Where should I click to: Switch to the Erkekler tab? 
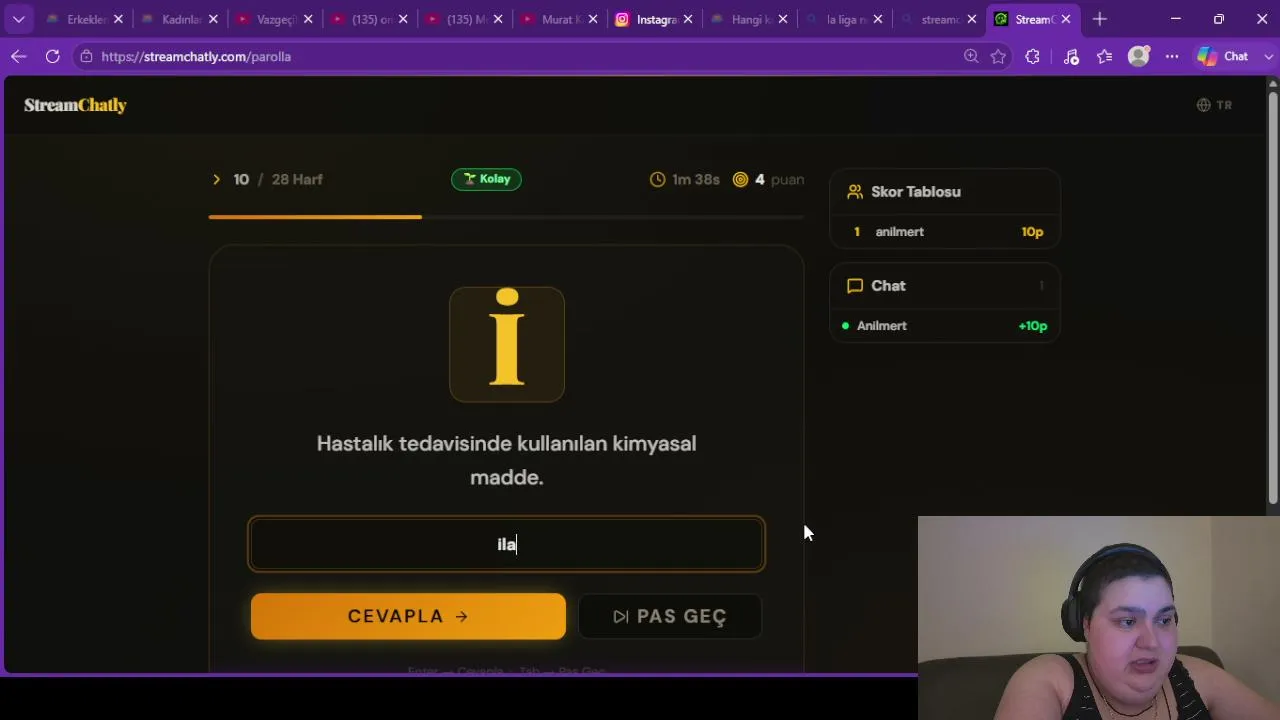click(84, 20)
